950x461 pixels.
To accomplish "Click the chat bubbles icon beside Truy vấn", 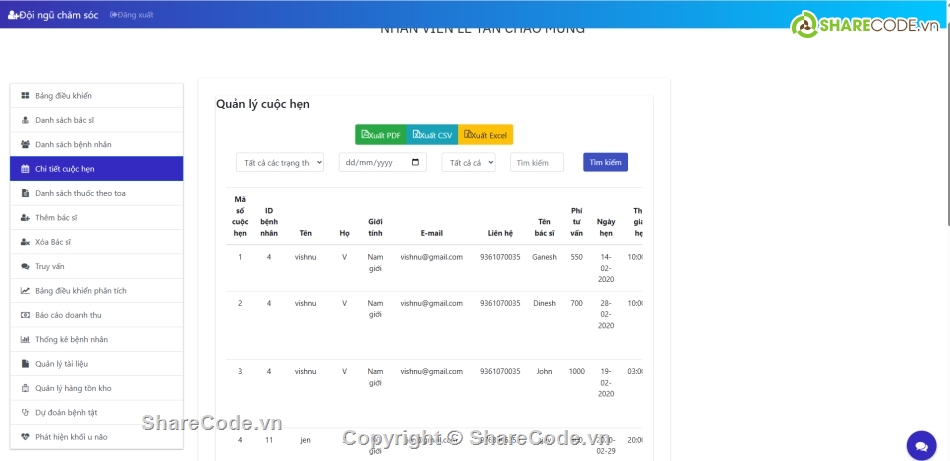I will click(25, 266).
